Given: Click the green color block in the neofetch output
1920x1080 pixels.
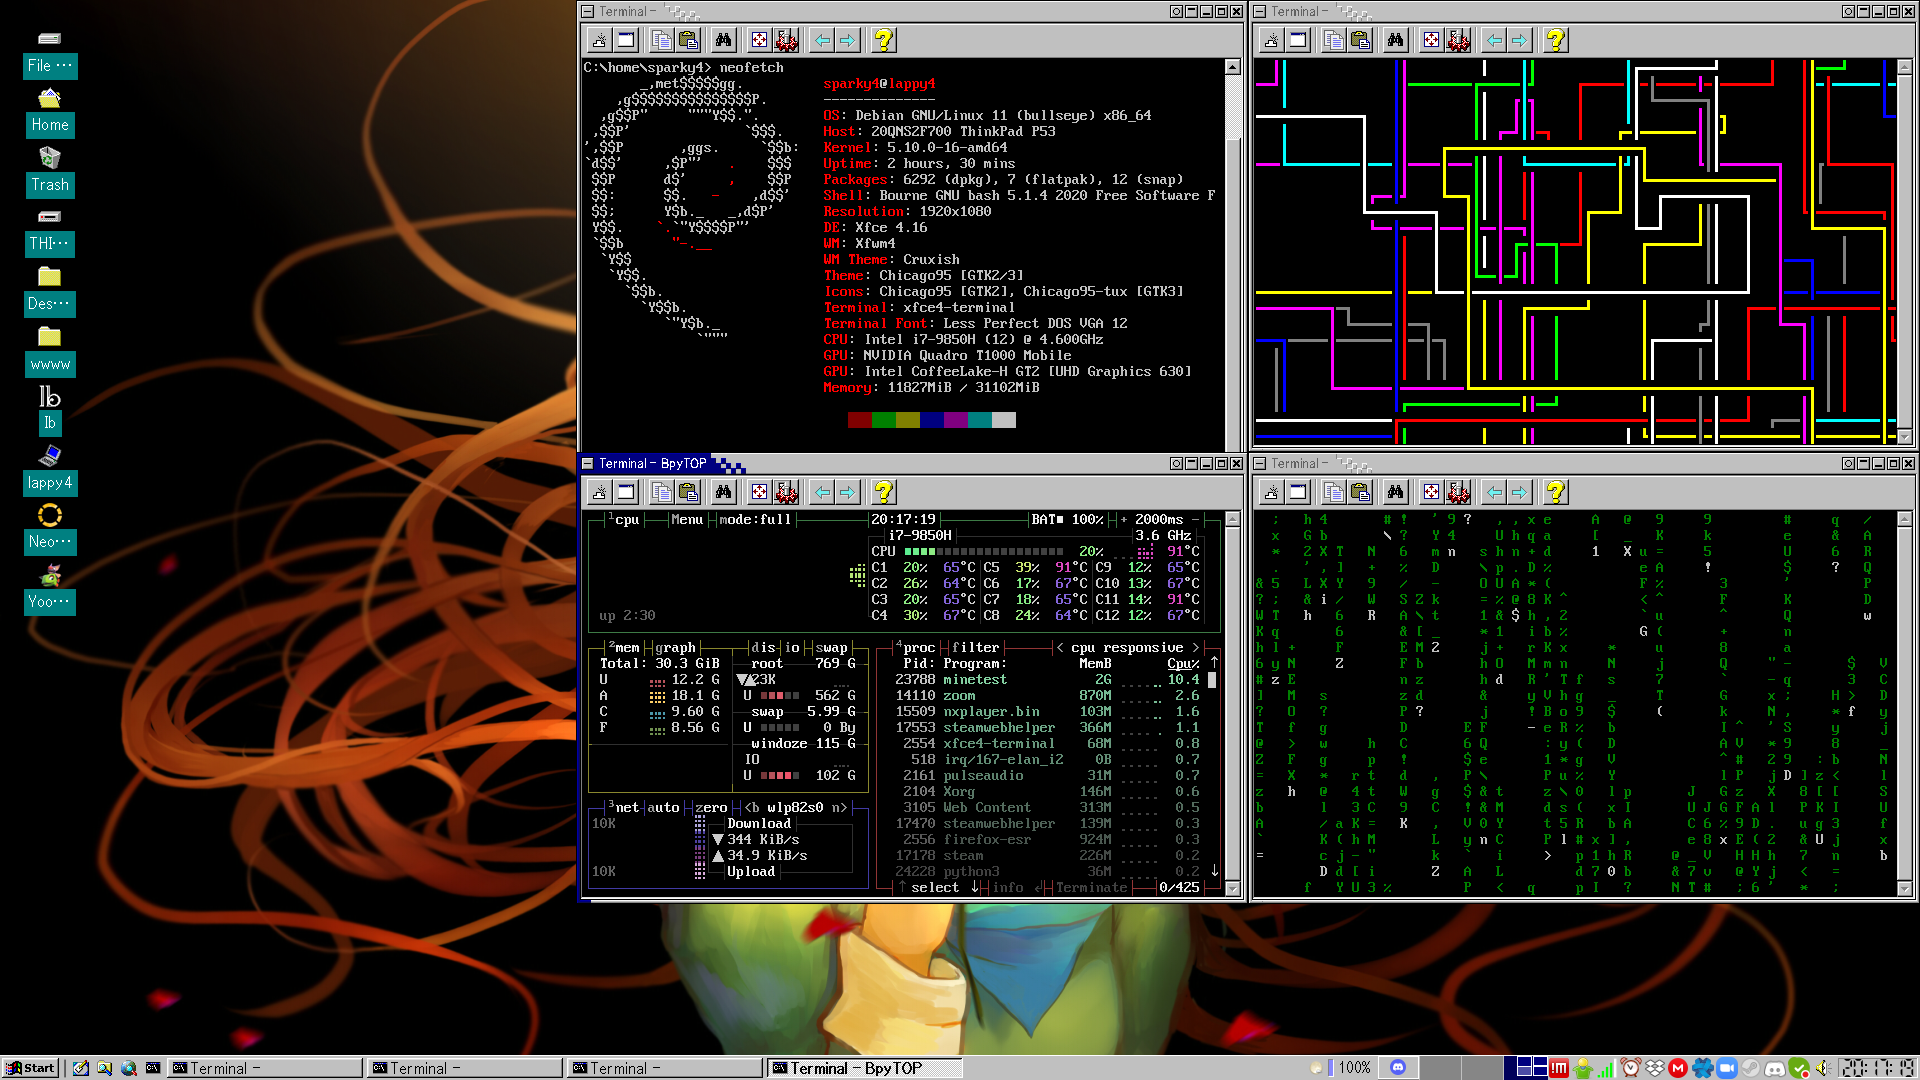Looking at the screenshot, I should tap(883, 420).
